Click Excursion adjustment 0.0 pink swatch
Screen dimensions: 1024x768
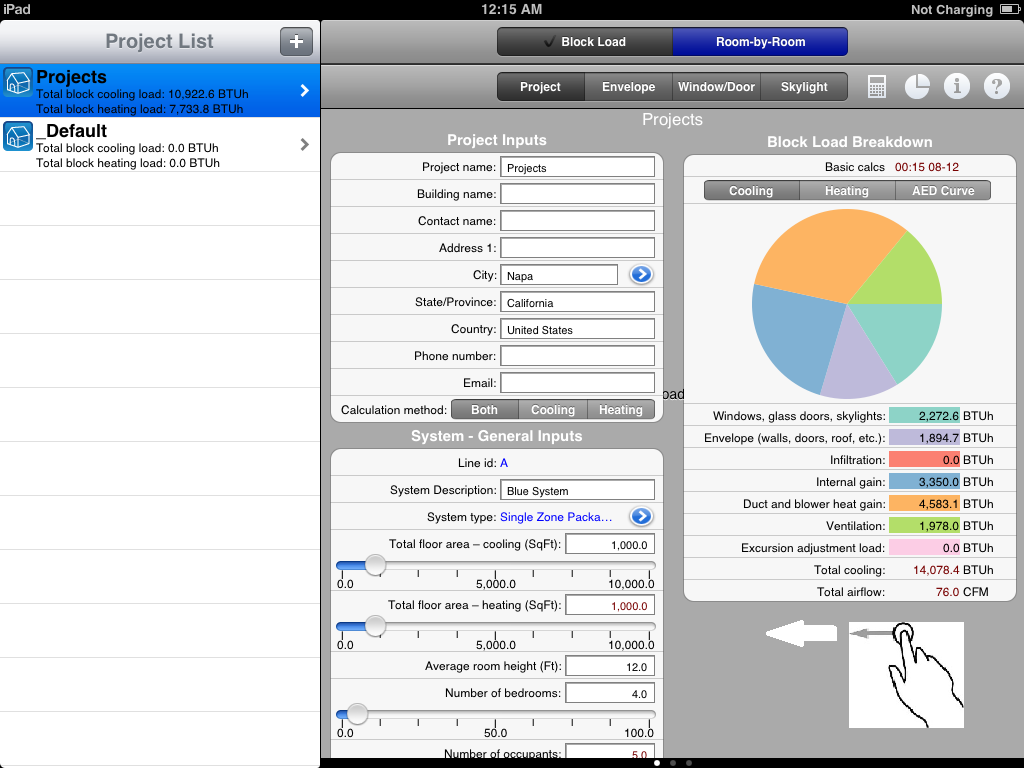[925, 548]
